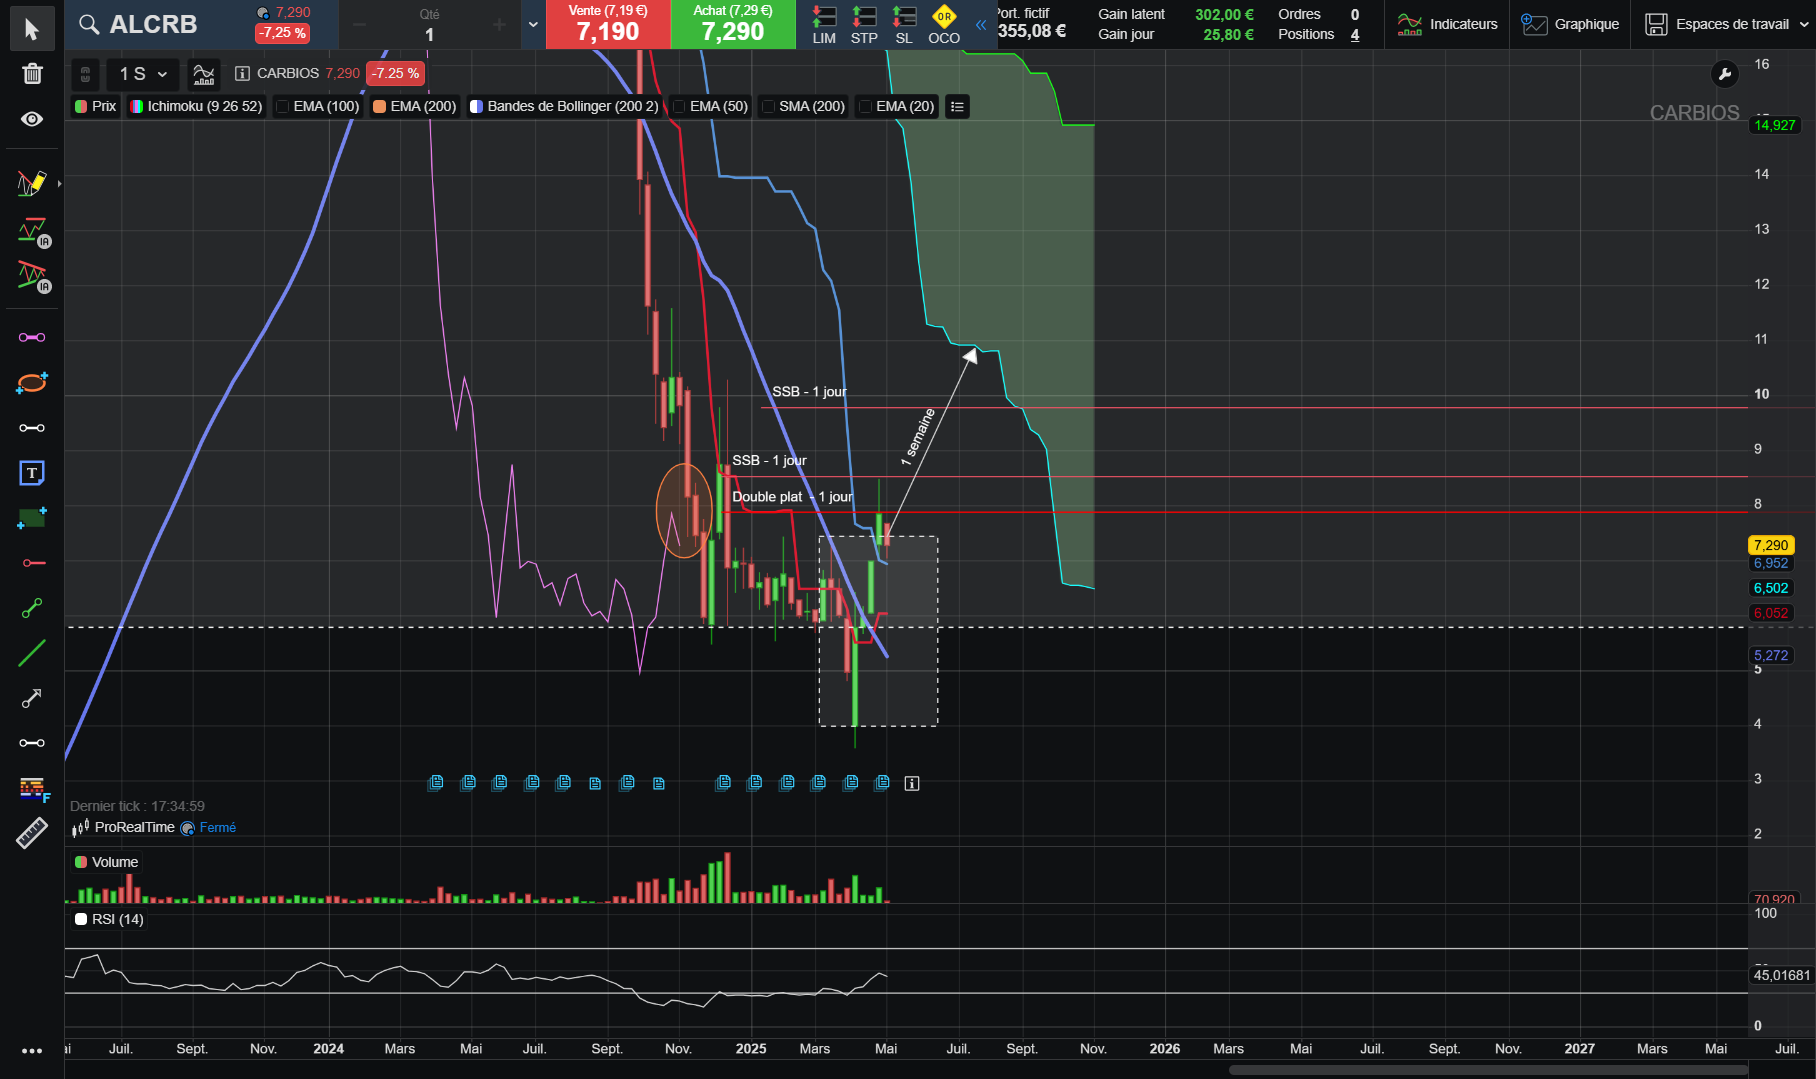The image size is (1816, 1079).
Task: Enable the SMA (200) indicator checkbox
Action: (x=768, y=107)
